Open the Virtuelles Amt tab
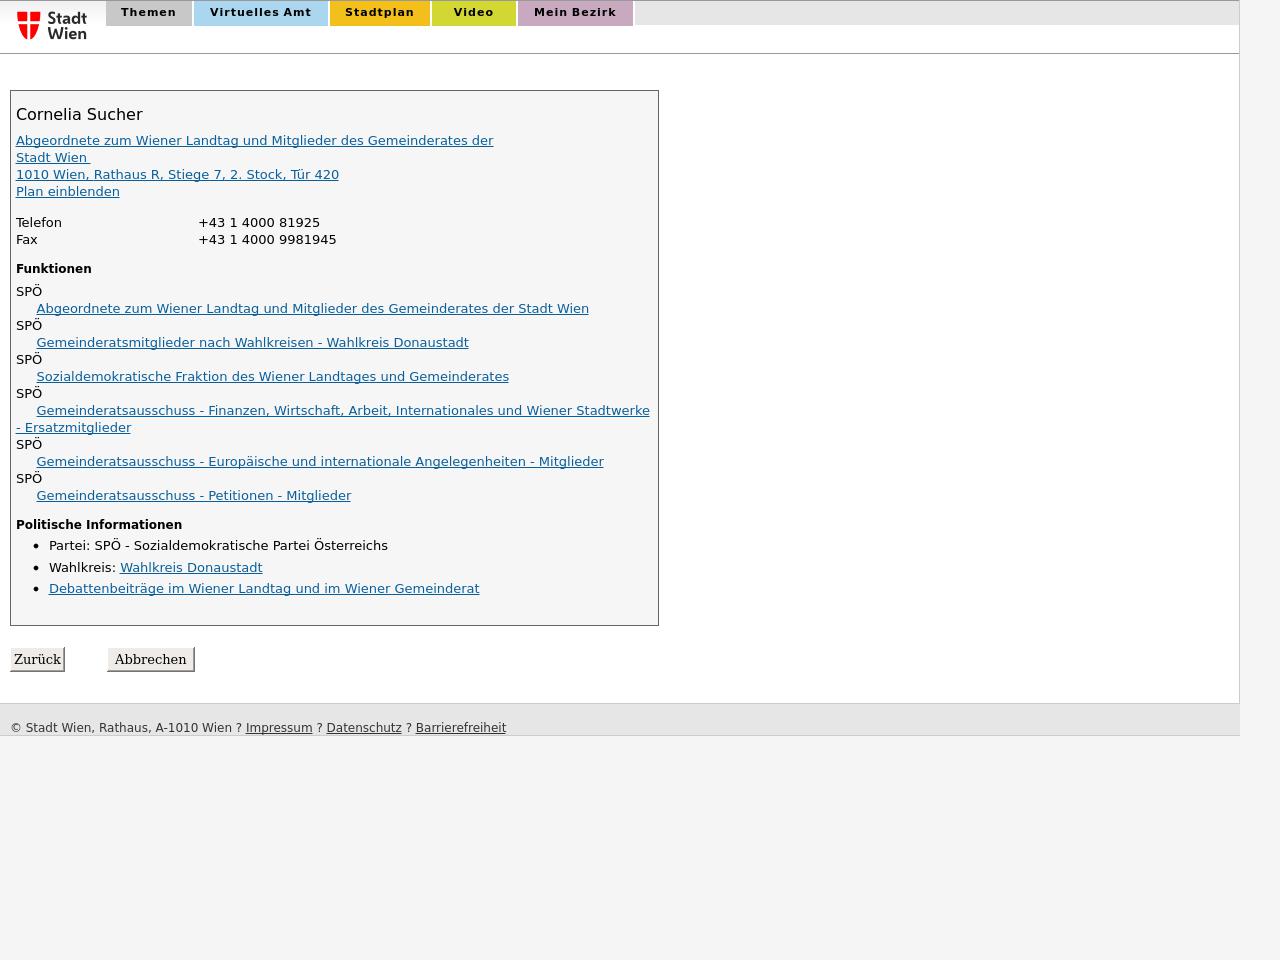1280x960 pixels. [x=260, y=13]
